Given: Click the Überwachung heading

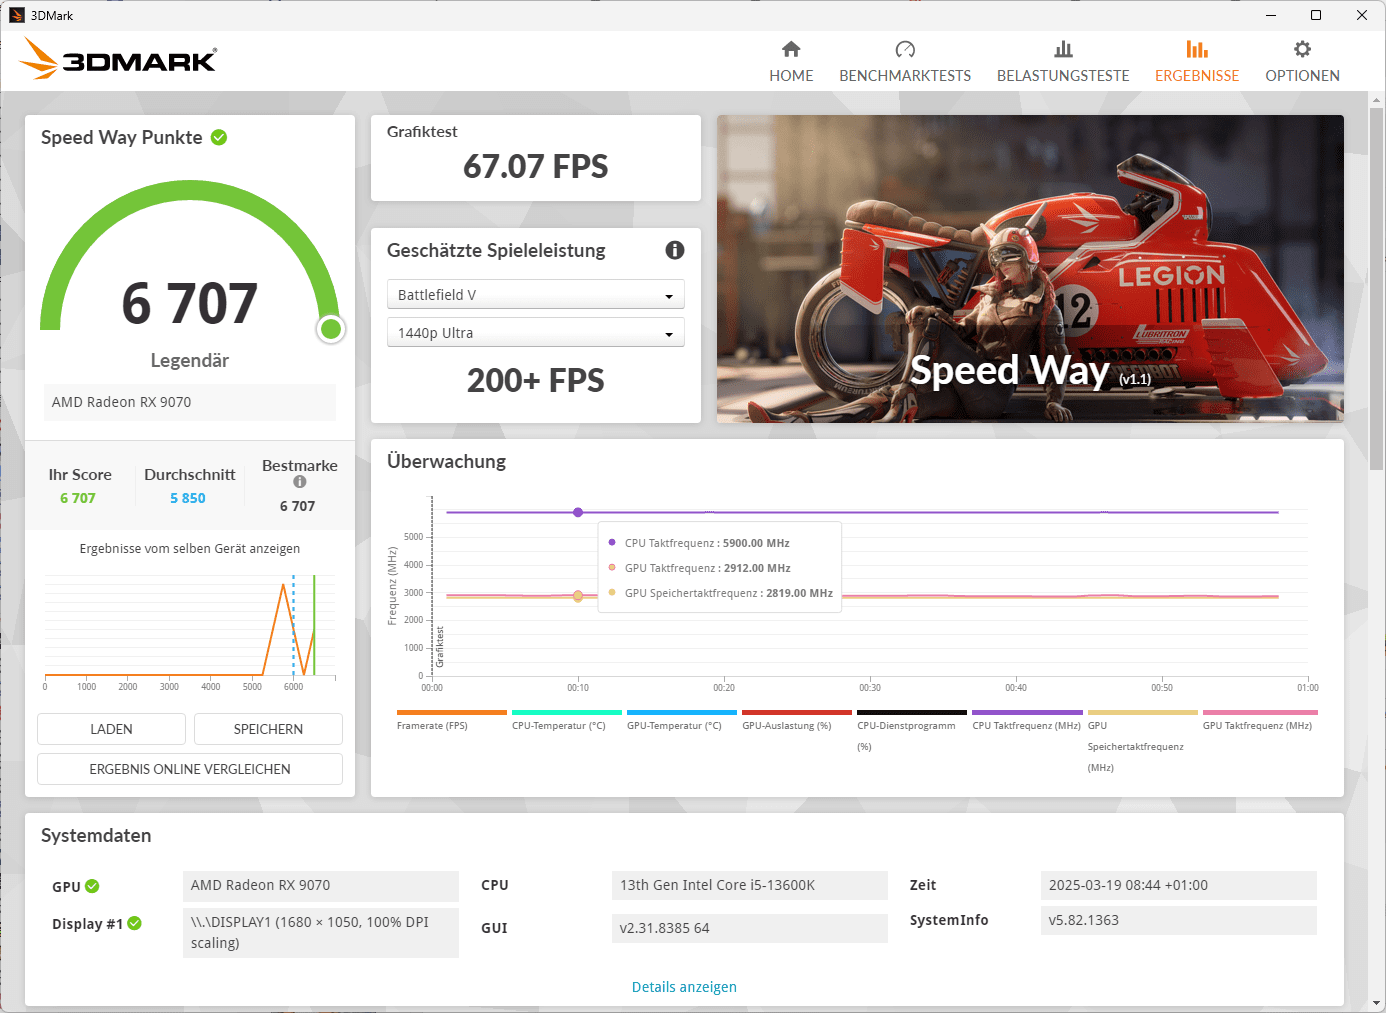Looking at the screenshot, I should tap(446, 461).
